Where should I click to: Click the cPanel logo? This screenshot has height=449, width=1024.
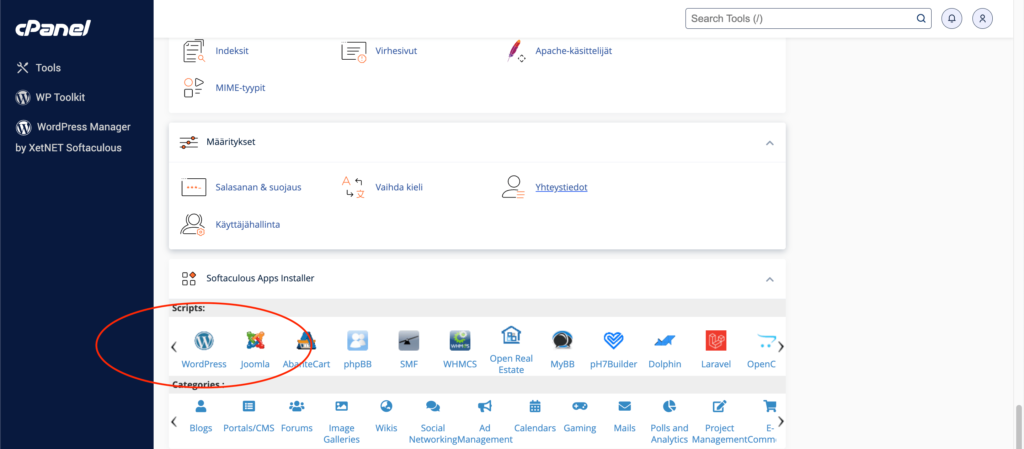[x=52, y=27]
